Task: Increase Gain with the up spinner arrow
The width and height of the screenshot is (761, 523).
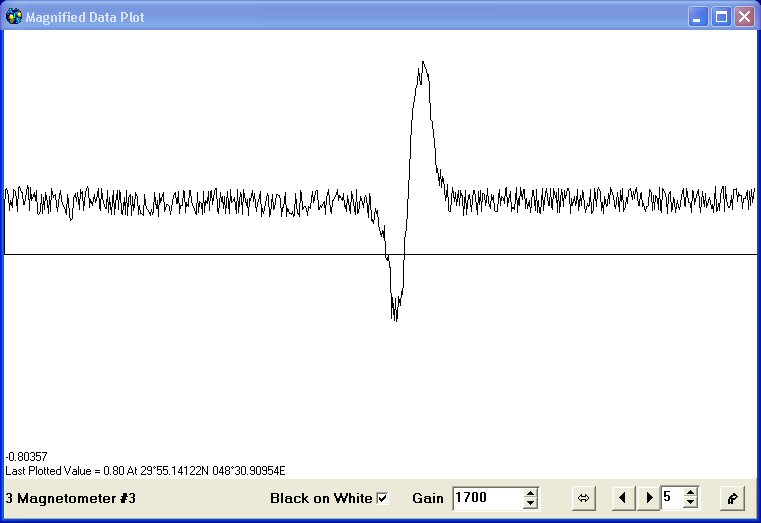Action: click(530, 493)
